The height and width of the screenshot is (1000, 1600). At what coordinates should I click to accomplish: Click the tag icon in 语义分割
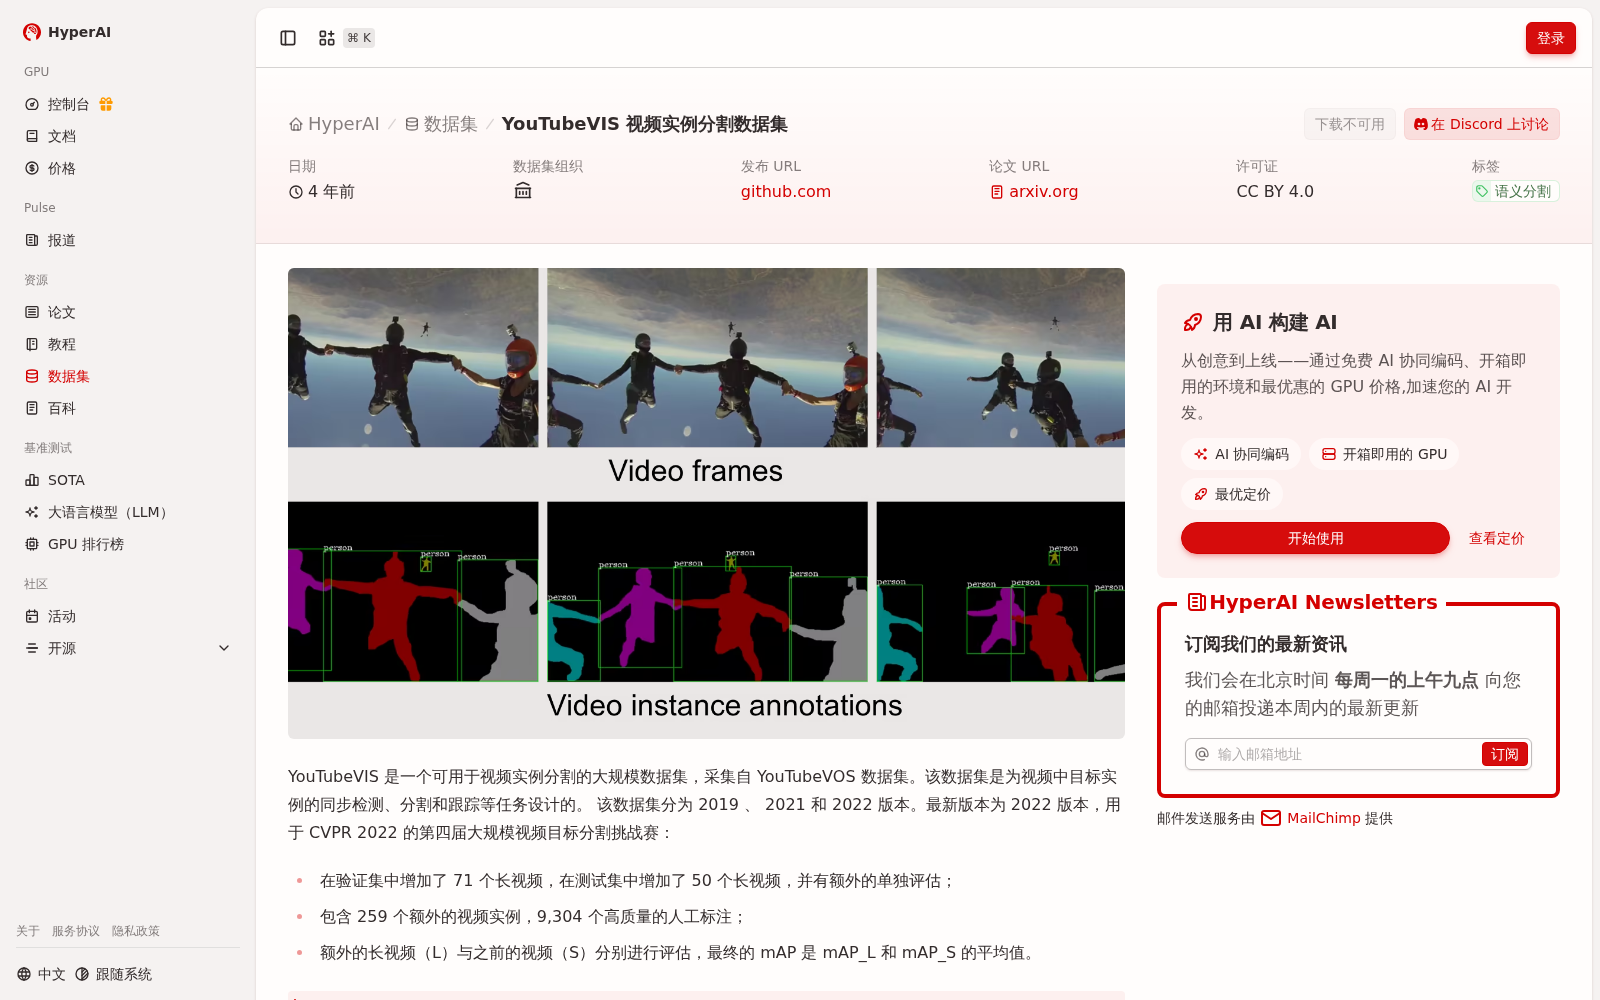pos(1482,191)
